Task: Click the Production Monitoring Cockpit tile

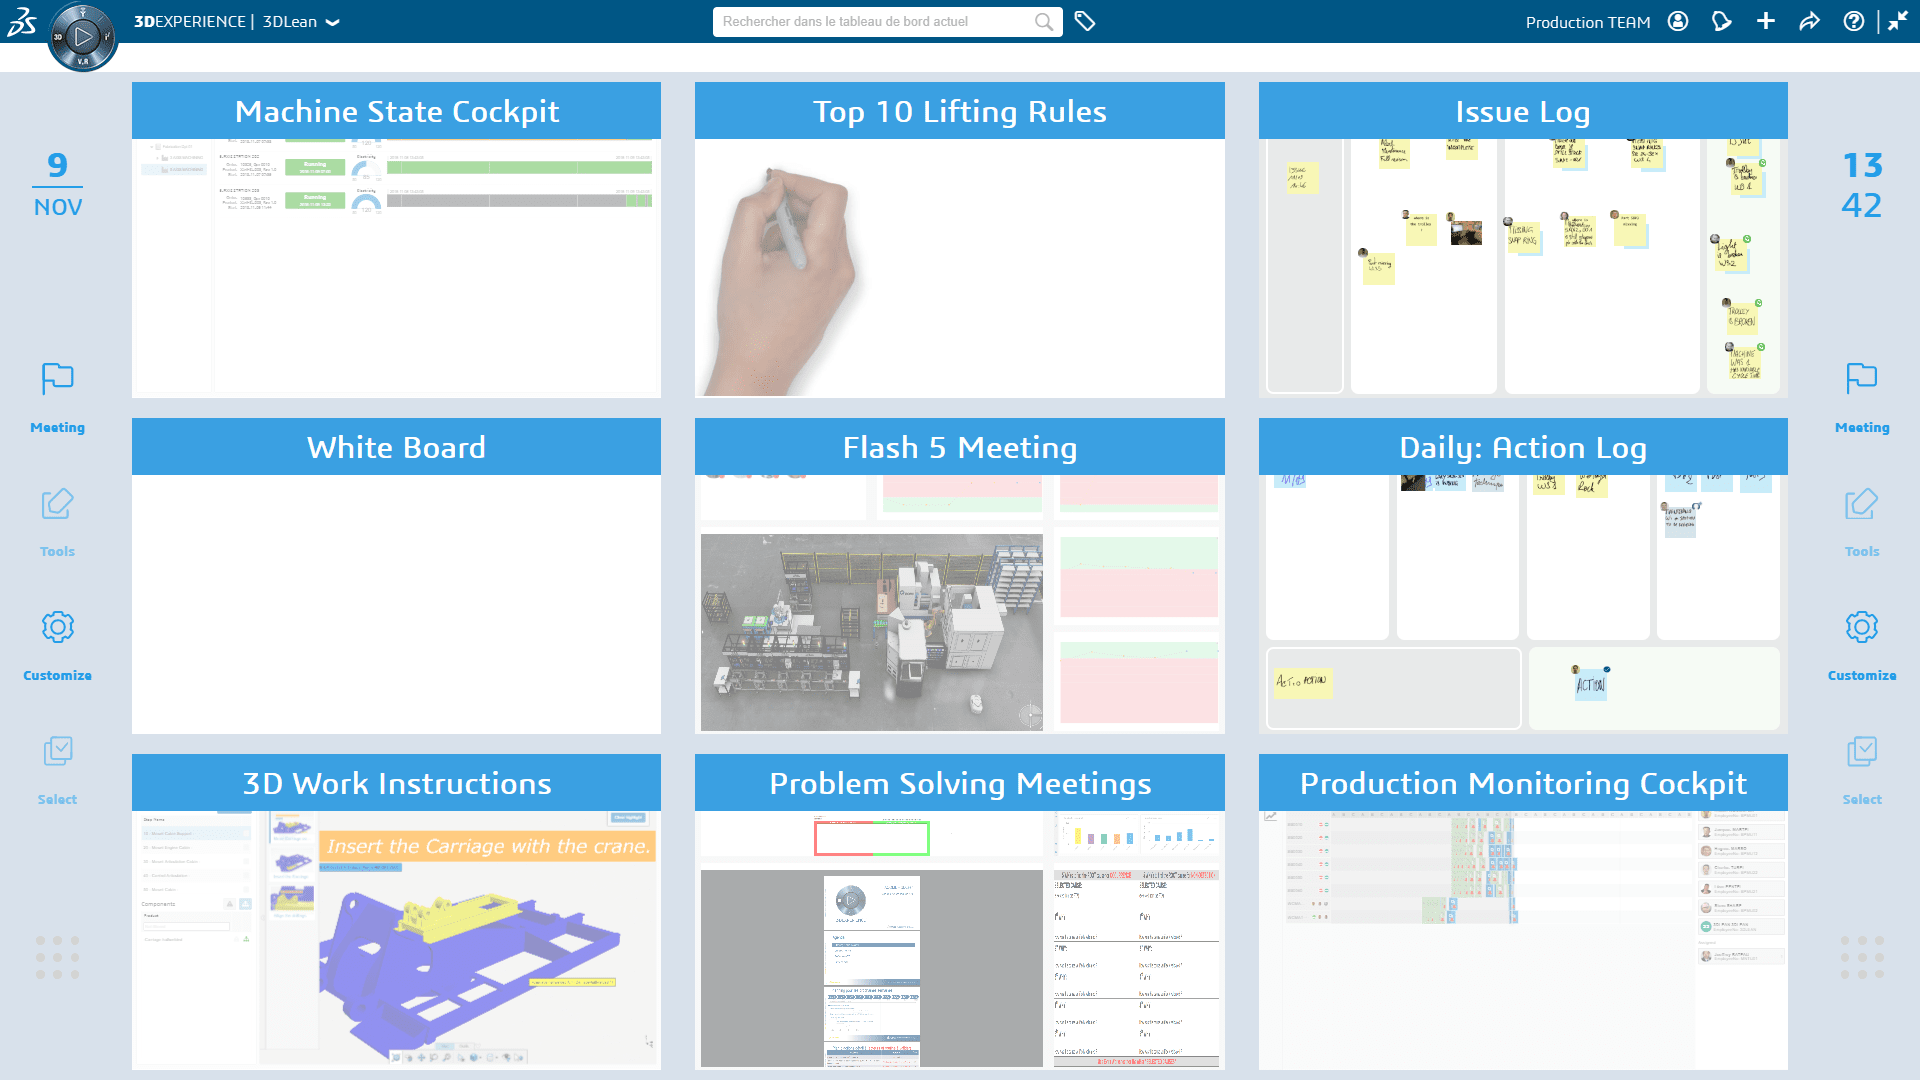Action: pyautogui.click(x=1523, y=913)
